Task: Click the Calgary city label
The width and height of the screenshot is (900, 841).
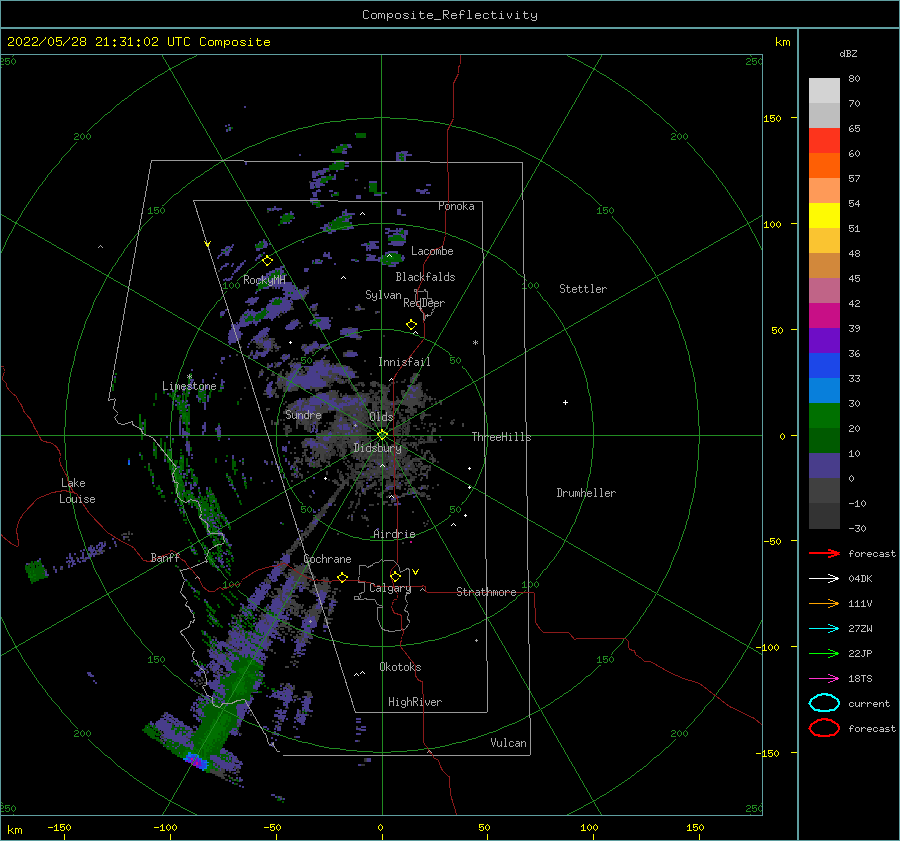Action: click(x=390, y=588)
